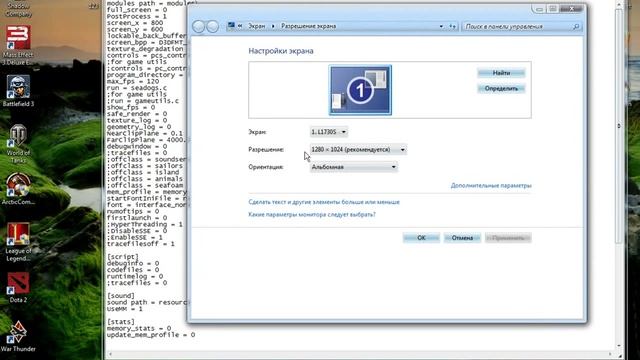Click Notepad scrollbar right arrow
The image size is (640, 360).
point(610,354)
